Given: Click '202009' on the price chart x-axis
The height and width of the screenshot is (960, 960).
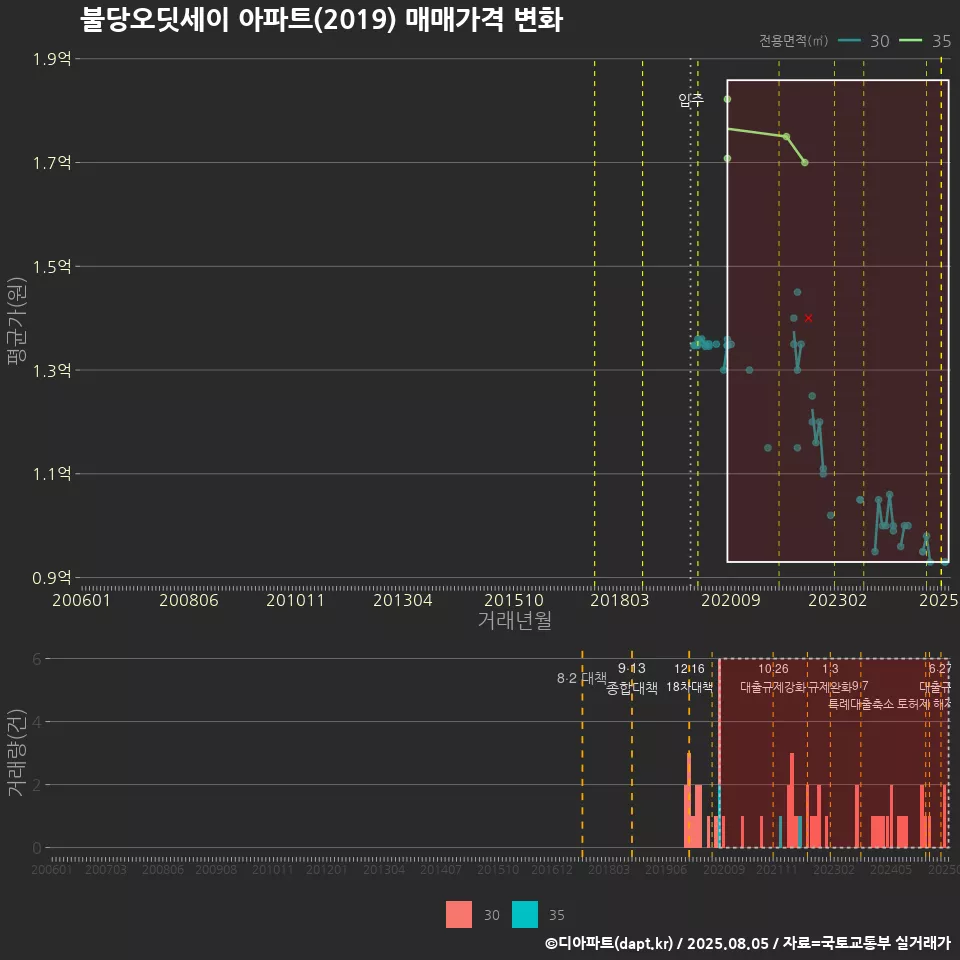Looking at the screenshot, I should [x=730, y=600].
